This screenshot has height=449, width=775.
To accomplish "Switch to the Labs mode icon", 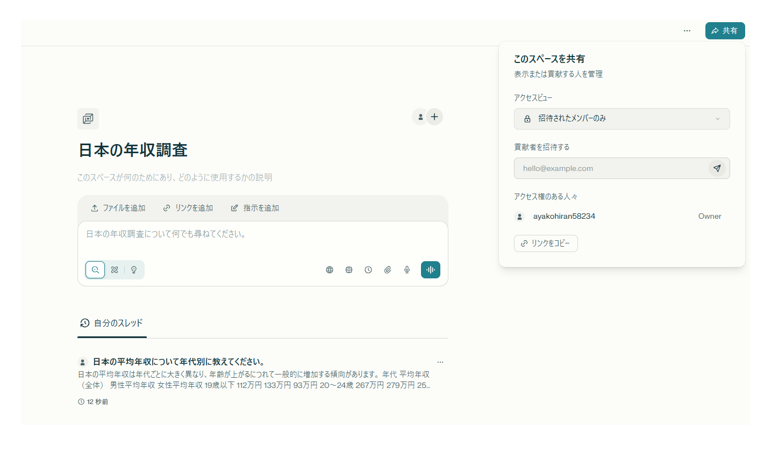I will click(115, 270).
